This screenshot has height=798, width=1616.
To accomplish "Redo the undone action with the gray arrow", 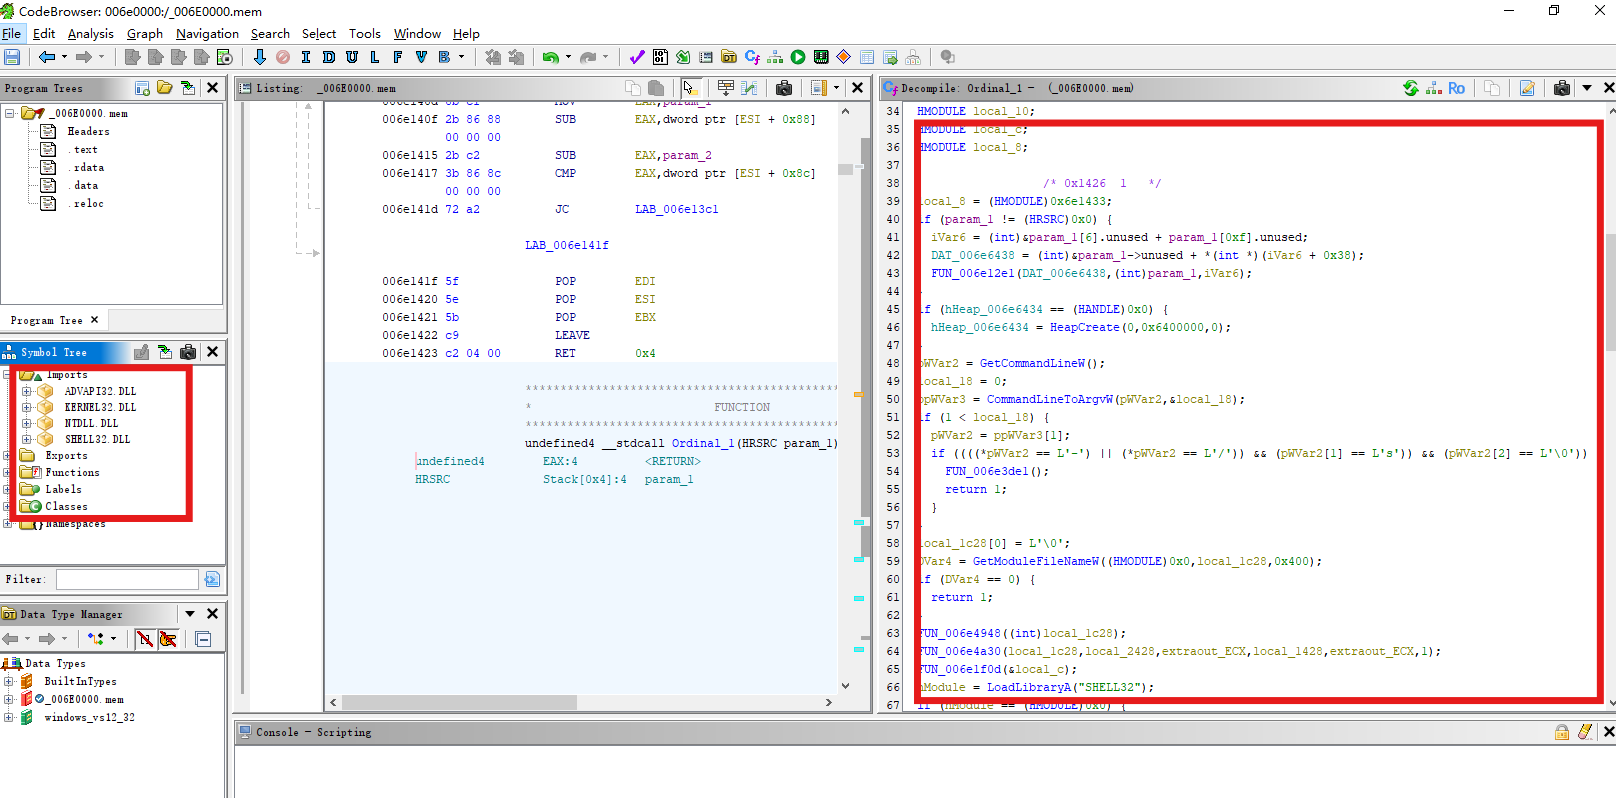I will [x=588, y=57].
